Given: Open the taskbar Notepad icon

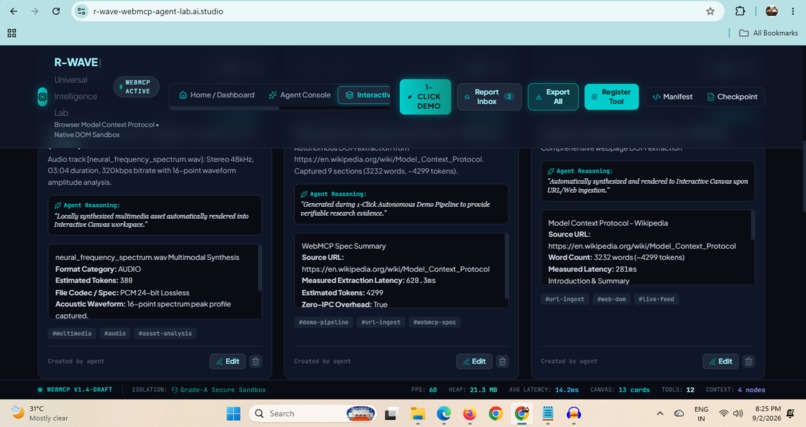Looking at the screenshot, I should 547,413.
